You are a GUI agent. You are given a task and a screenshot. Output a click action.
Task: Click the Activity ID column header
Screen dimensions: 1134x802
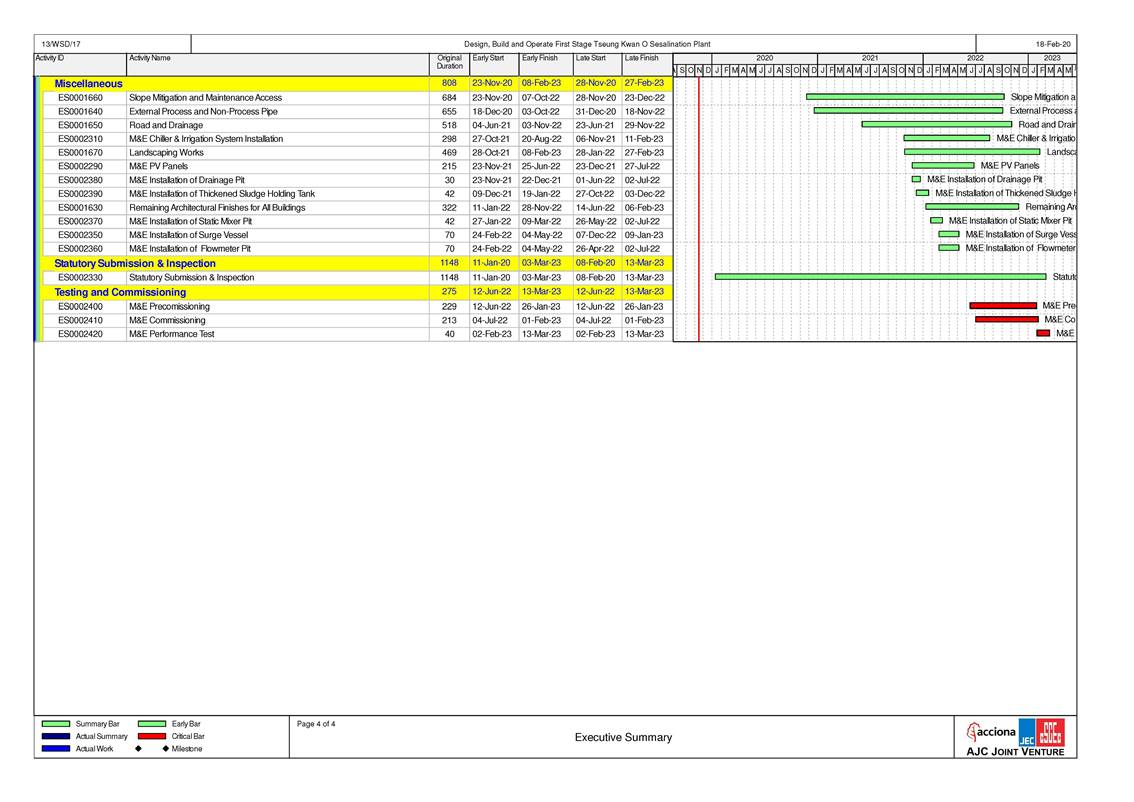click(x=50, y=59)
